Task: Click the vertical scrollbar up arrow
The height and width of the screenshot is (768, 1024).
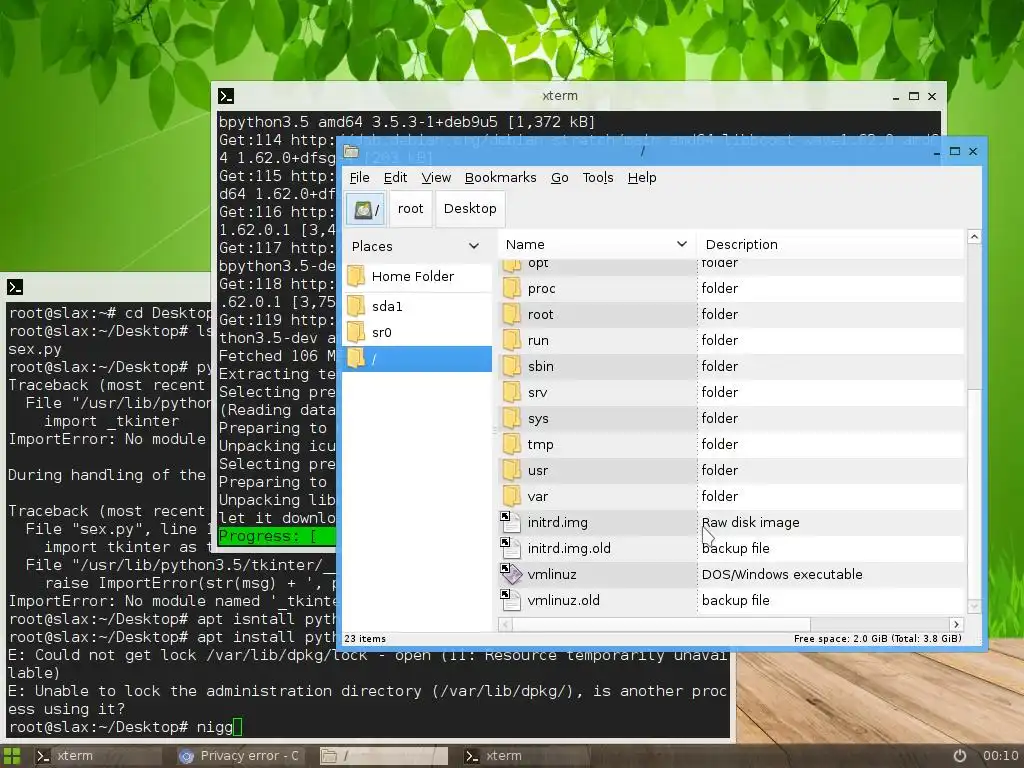Action: [x=974, y=237]
